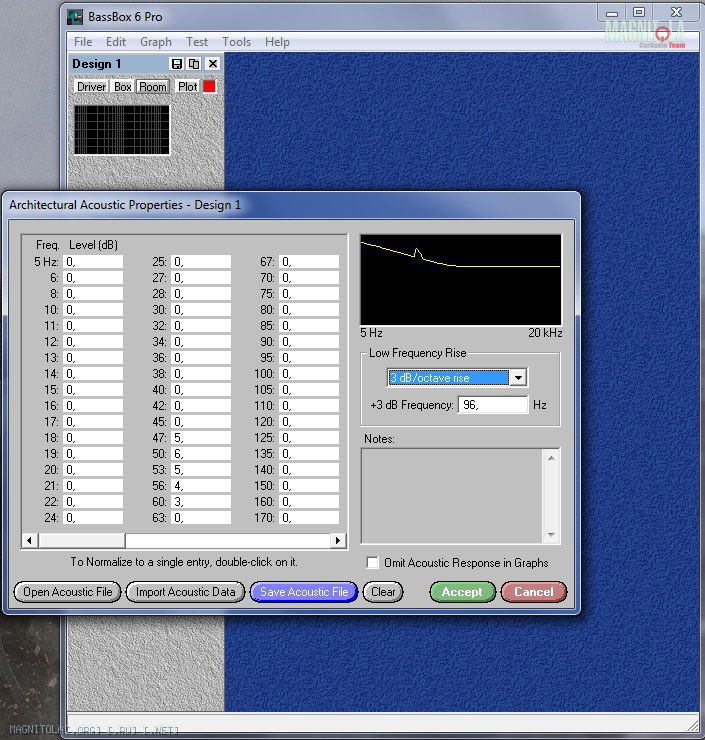Click the 67 Hz level field
The height and width of the screenshot is (740, 705).
[309, 262]
